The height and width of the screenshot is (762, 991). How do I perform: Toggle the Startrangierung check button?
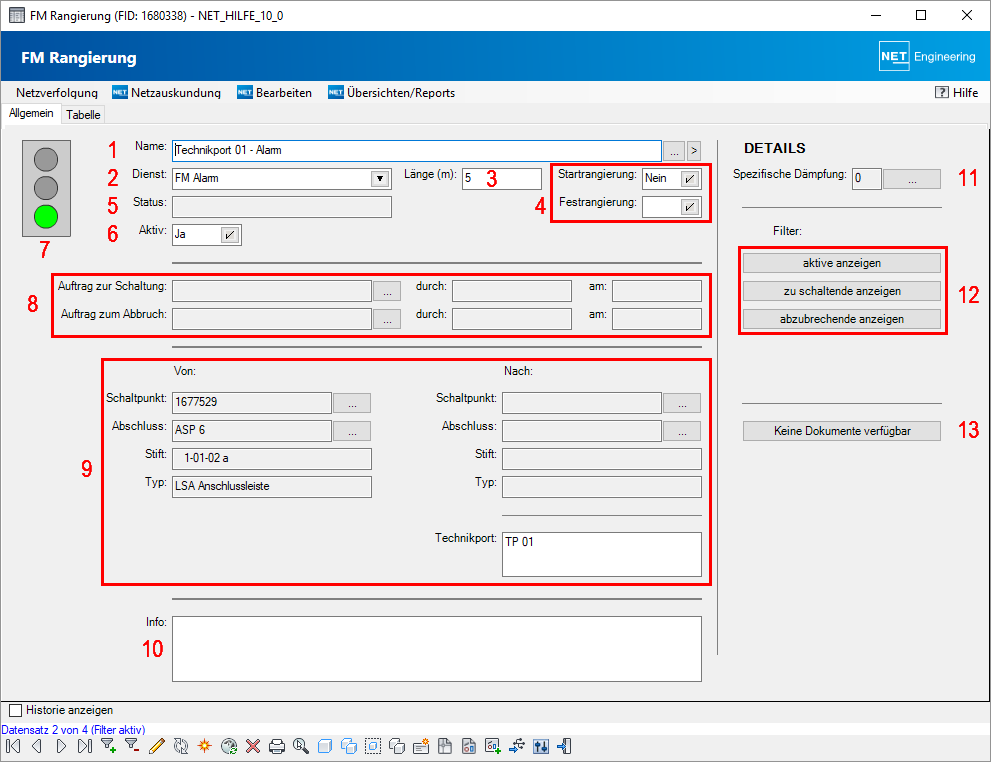point(690,179)
